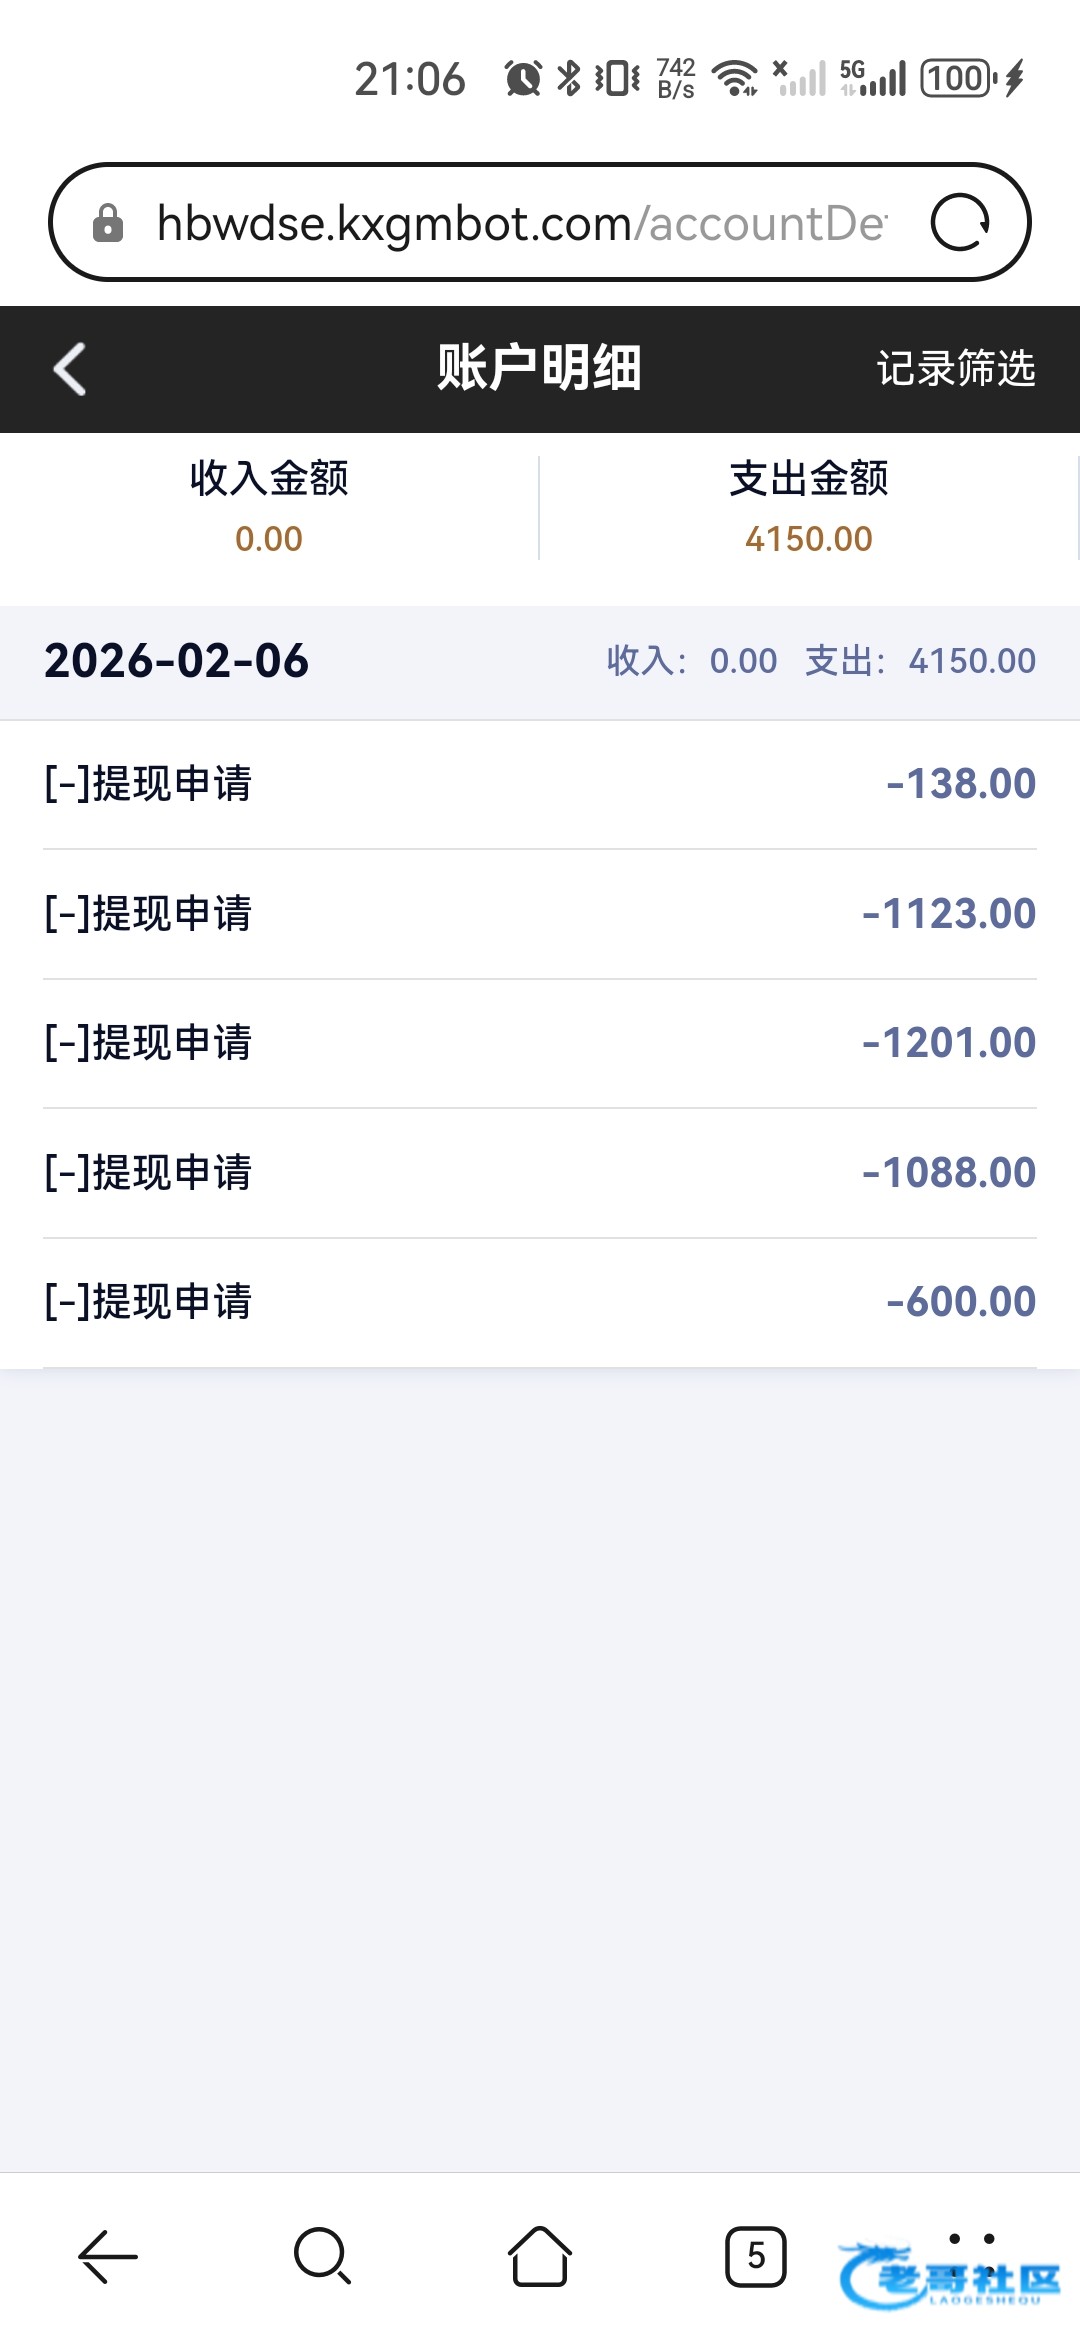Viewport: 1080px width, 2340px height.
Task: Select the 支出金额 expense summary
Action: pyautogui.click(x=809, y=507)
